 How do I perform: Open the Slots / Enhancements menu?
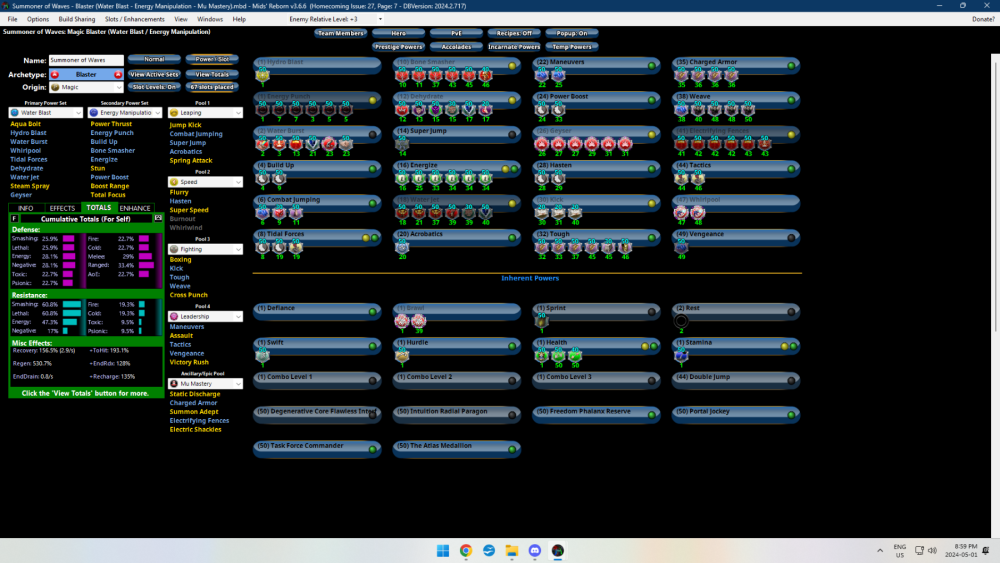point(135,19)
